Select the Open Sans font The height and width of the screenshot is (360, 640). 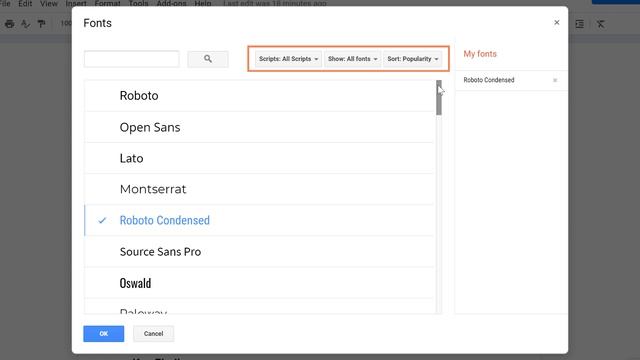click(x=260, y=127)
